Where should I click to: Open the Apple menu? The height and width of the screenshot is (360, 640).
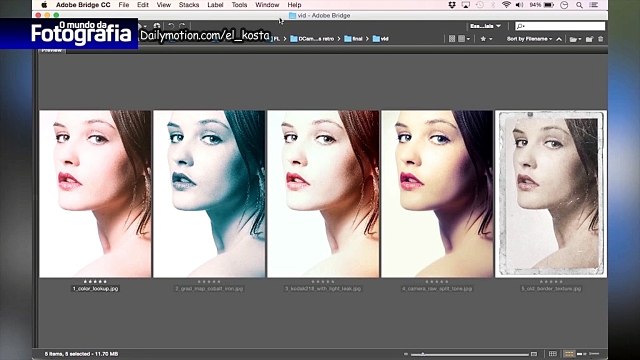point(44,5)
